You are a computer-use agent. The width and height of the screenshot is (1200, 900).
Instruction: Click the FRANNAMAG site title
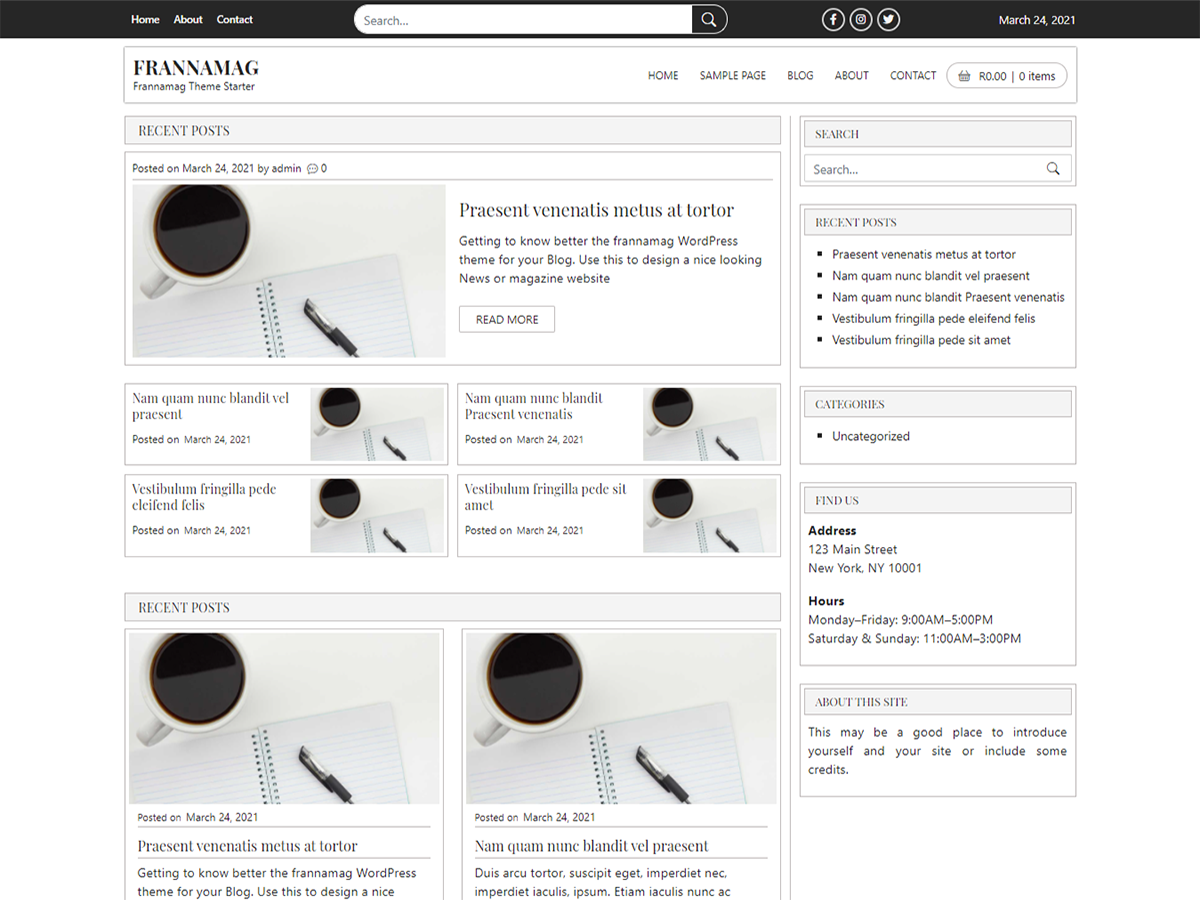195,67
